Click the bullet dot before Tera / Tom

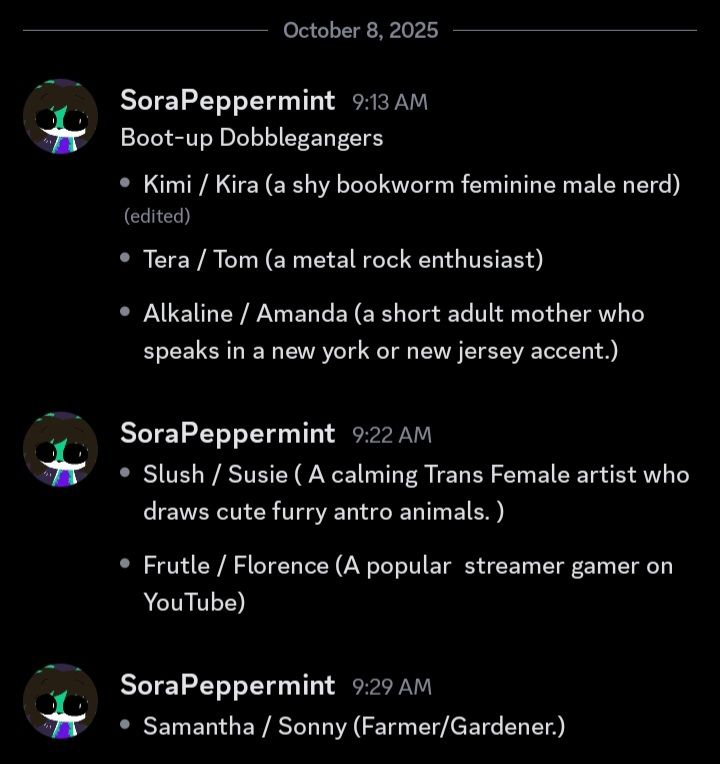125,257
